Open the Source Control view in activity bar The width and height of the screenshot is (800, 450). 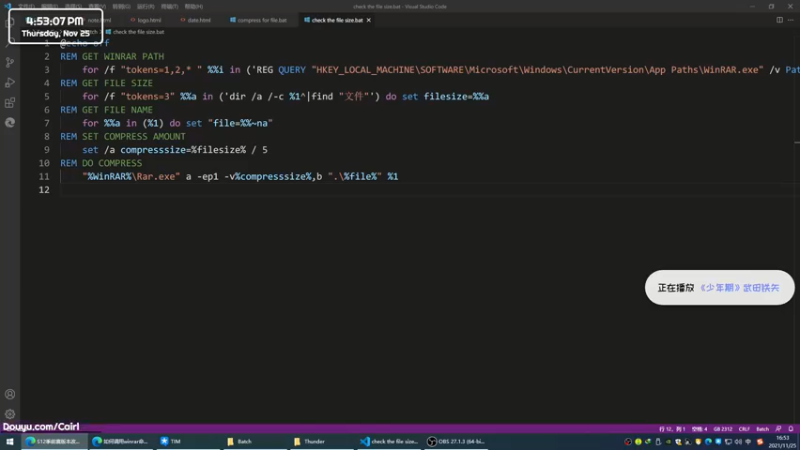click(10, 62)
